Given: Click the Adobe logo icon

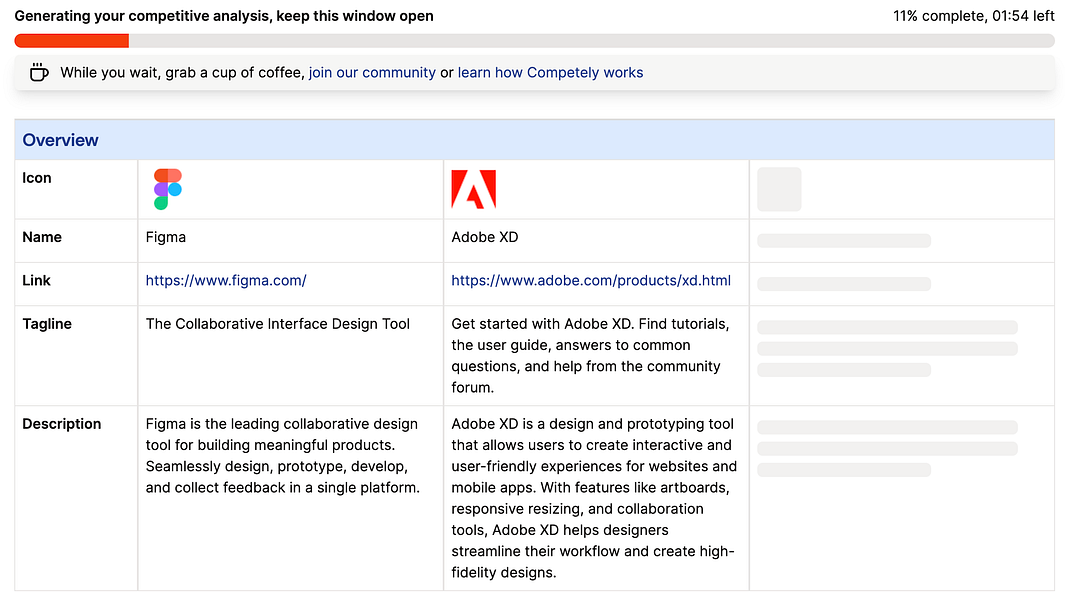Looking at the screenshot, I should point(473,189).
